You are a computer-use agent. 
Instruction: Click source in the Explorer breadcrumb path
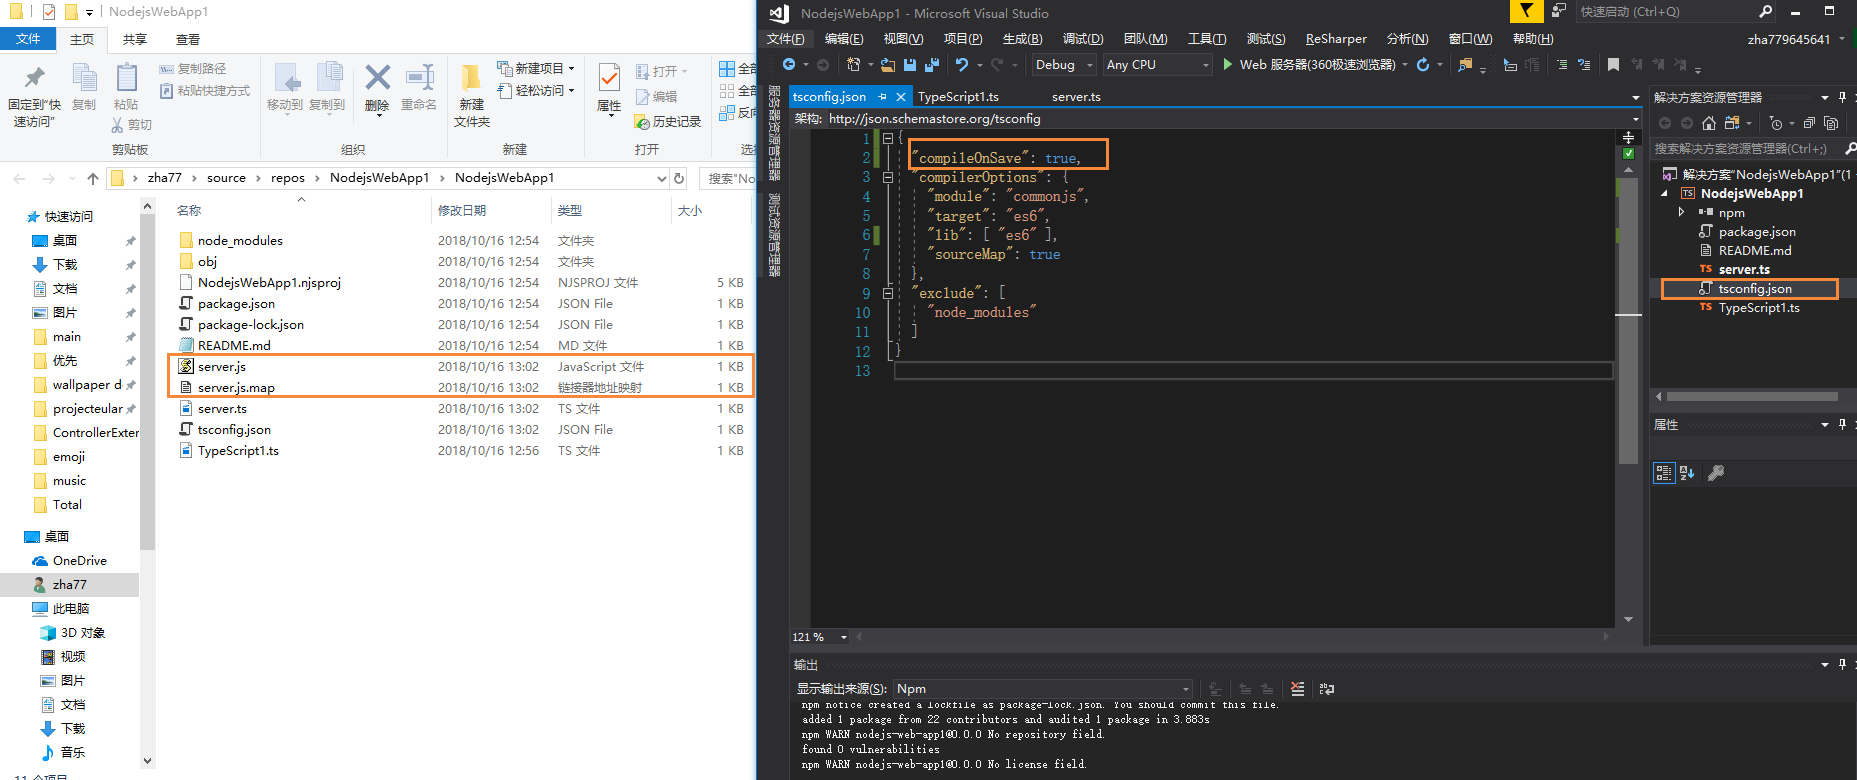pos(226,178)
